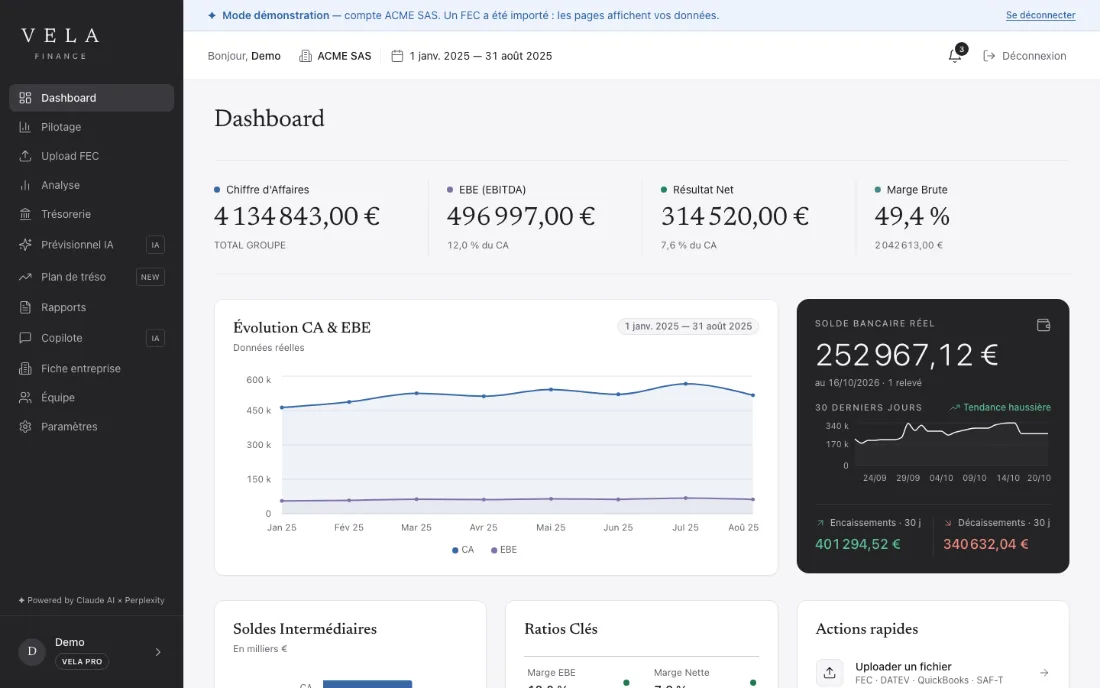
Task: Open the ACME SAS company selector
Action: click(335, 56)
